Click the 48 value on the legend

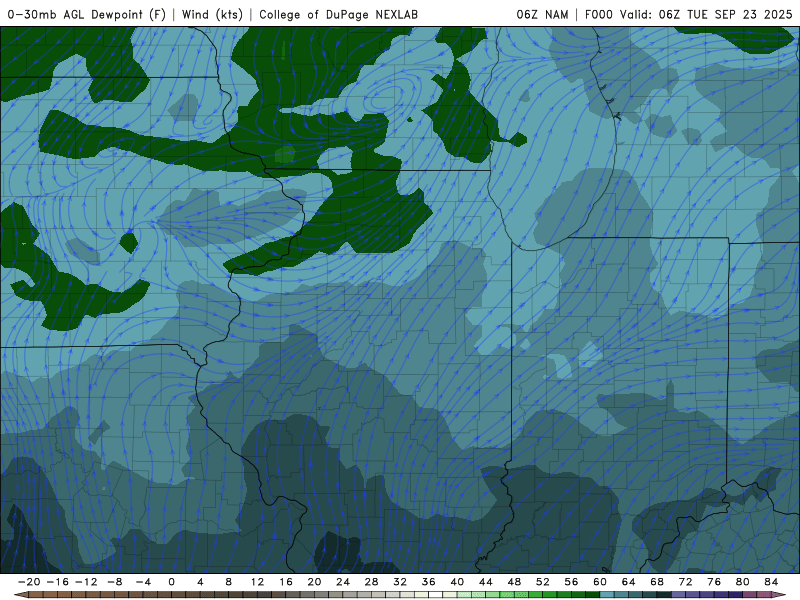(x=514, y=582)
